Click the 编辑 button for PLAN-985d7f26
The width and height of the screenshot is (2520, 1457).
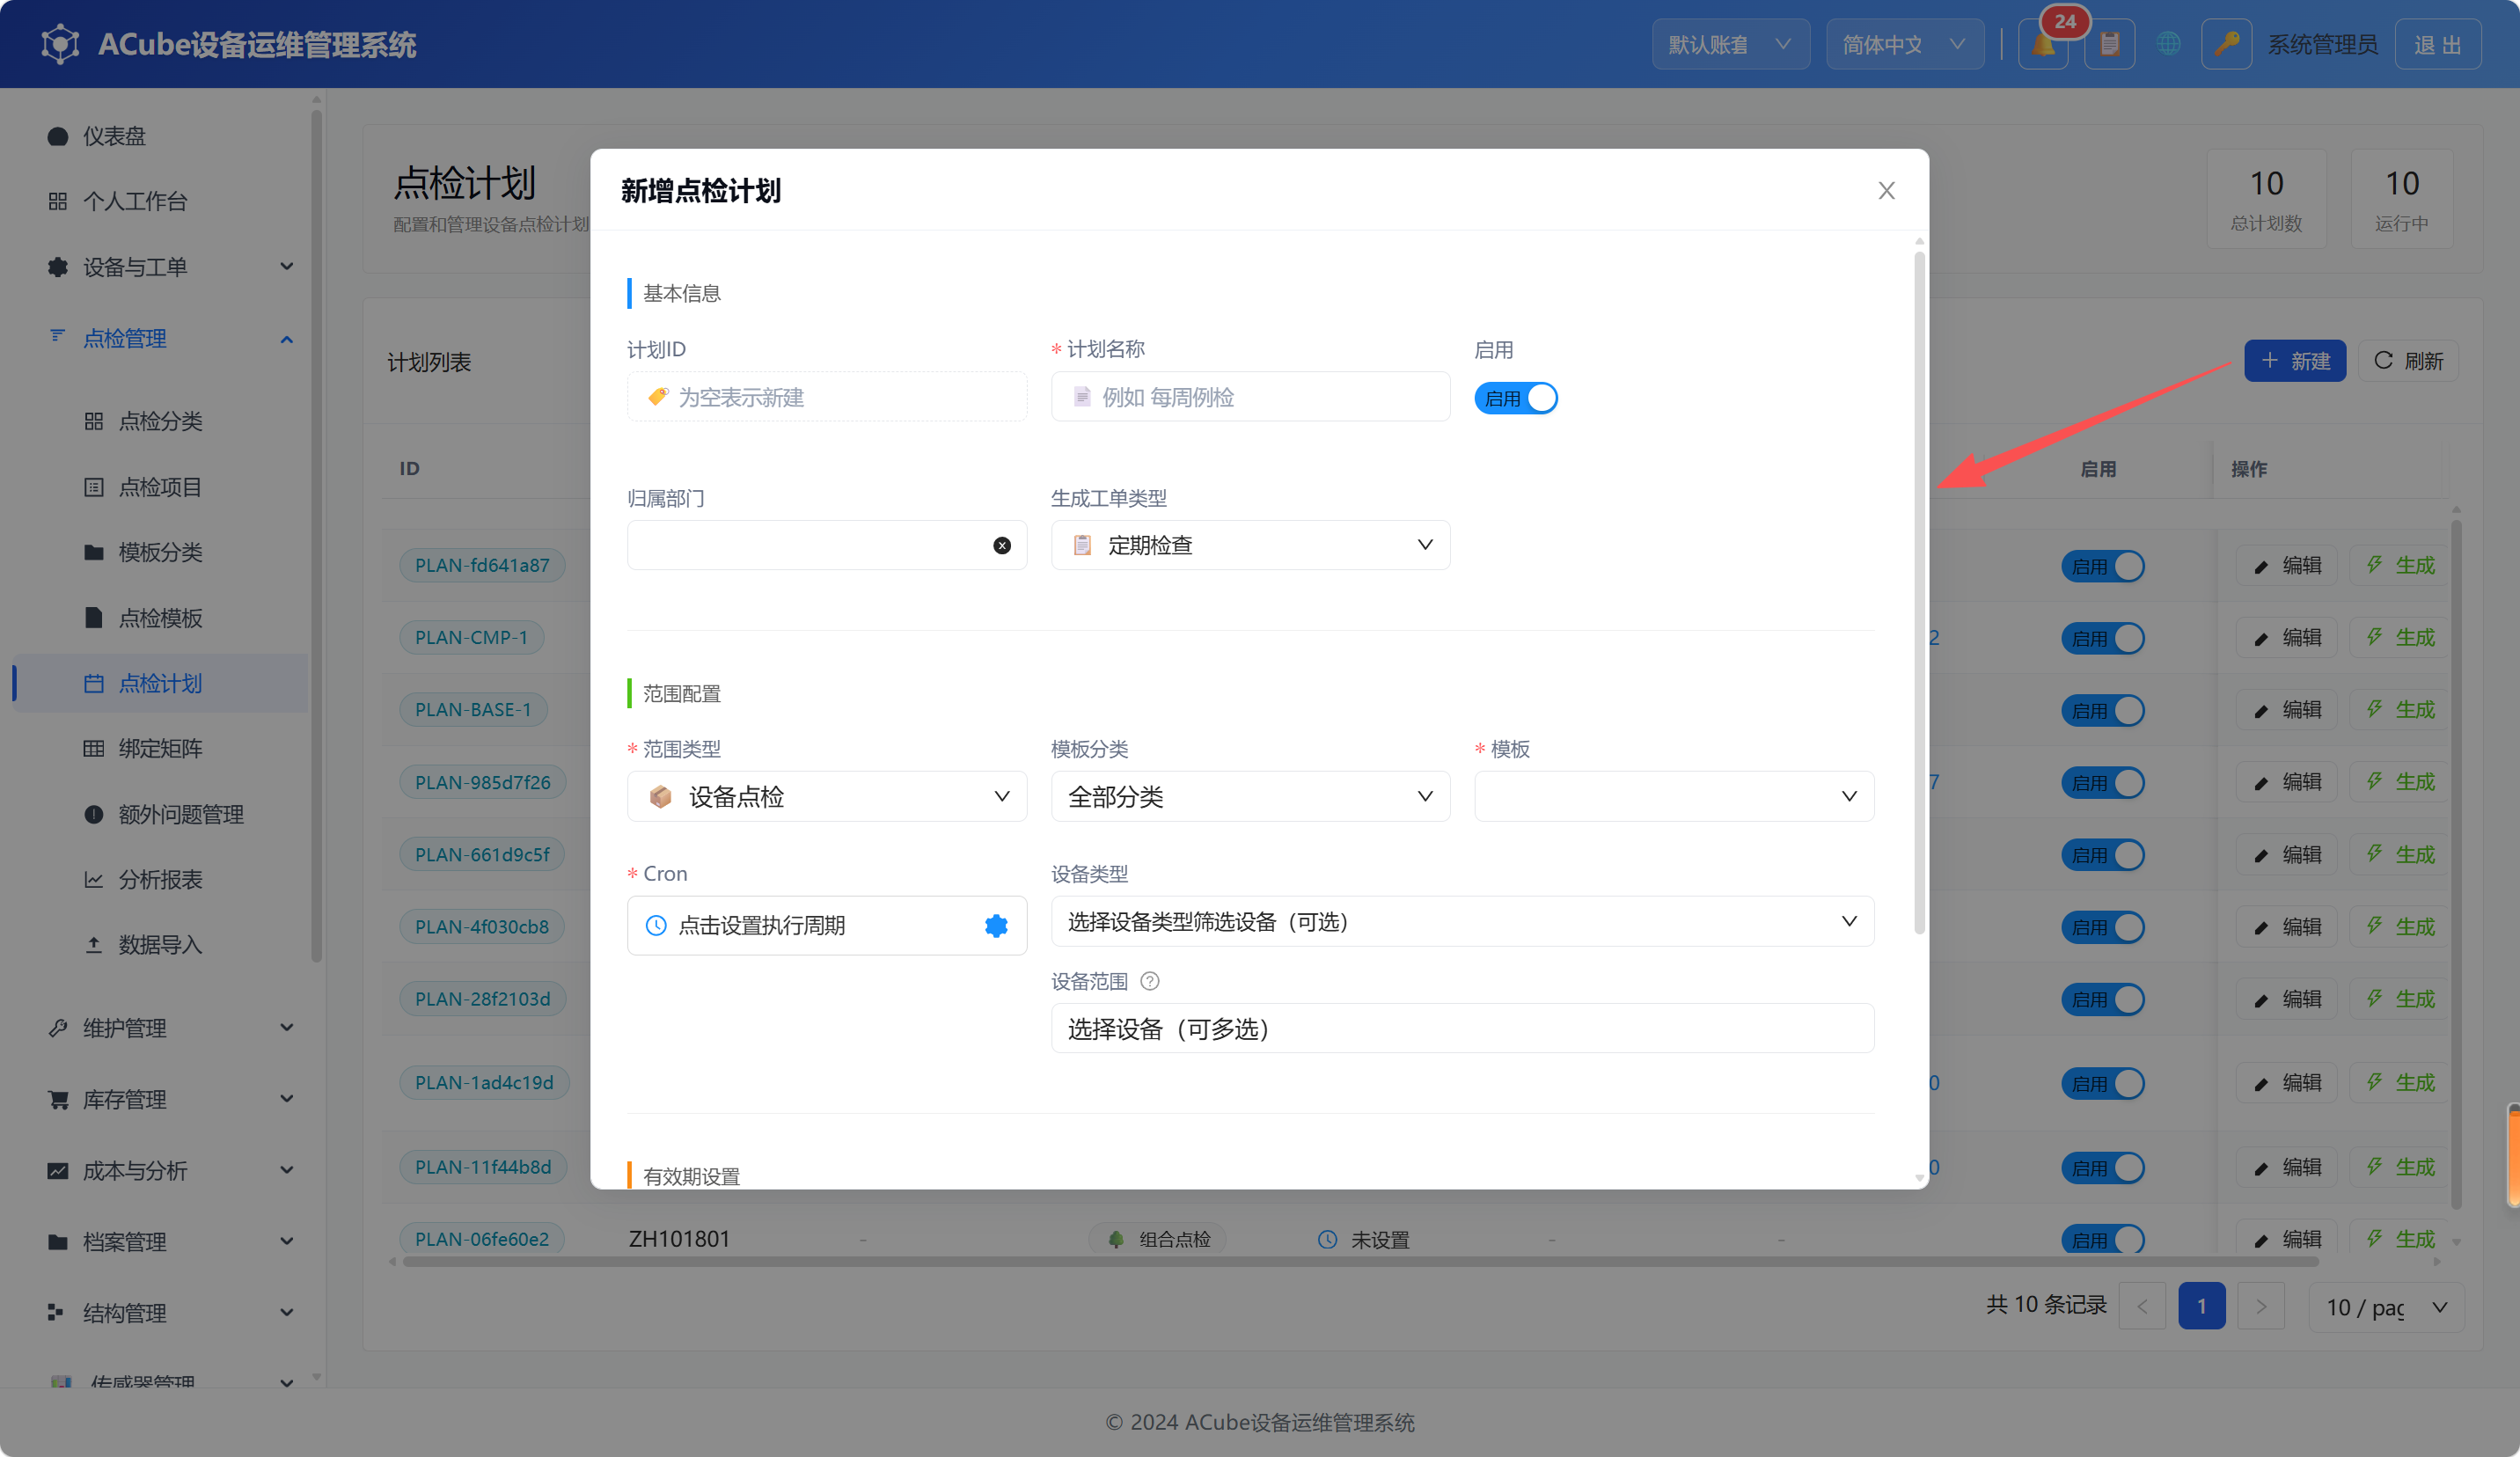click(2286, 782)
